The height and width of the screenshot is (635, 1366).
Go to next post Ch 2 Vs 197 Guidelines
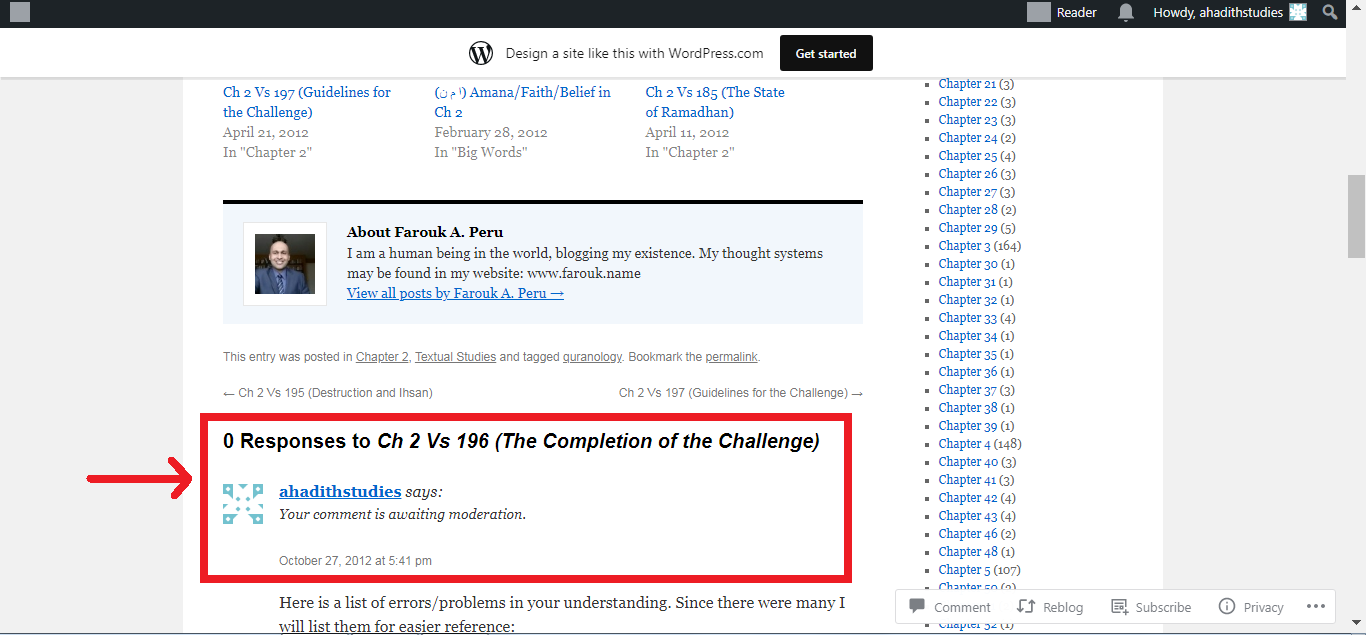pyautogui.click(x=741, y=393)
